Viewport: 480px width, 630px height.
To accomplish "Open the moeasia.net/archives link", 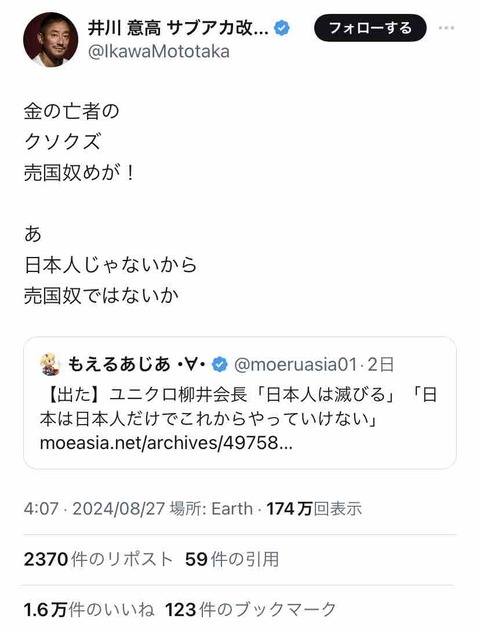I will [x=166, y=443].
